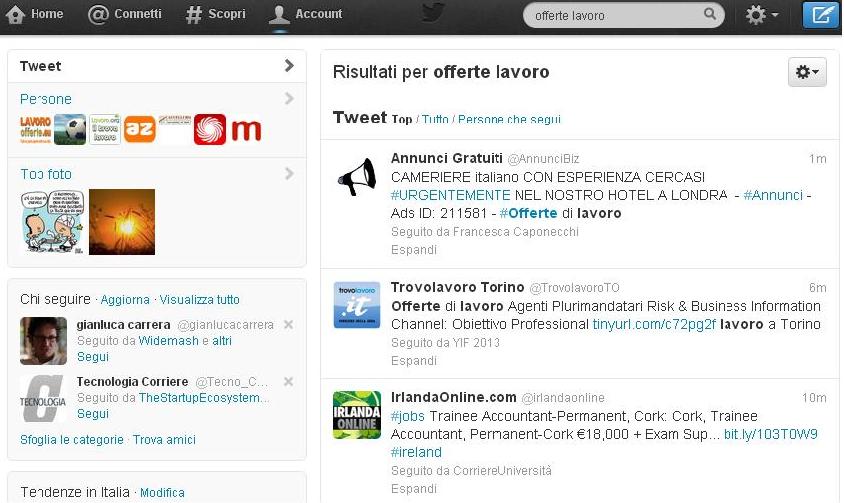Image resolution: width=844 pixels, height=503 pixels.
Task: Open IrlandaOnline profile avatar
Action: [356, 414]
